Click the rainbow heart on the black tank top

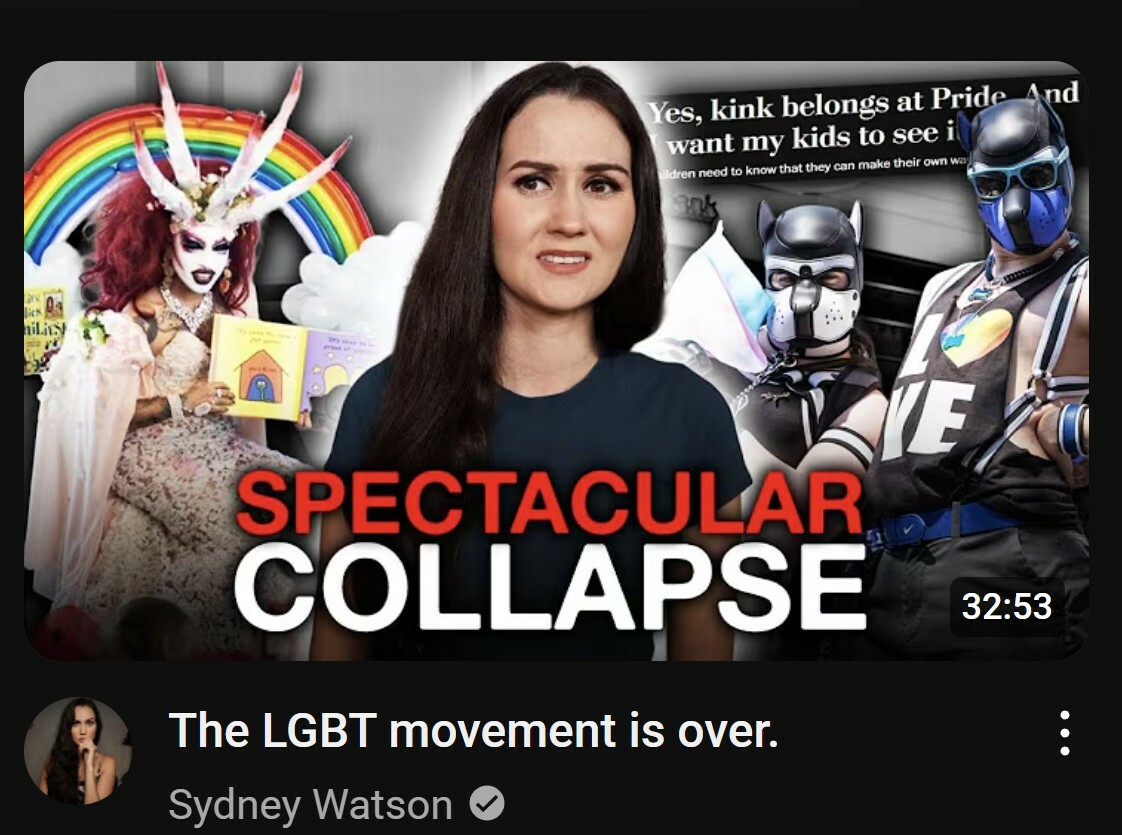976,335
